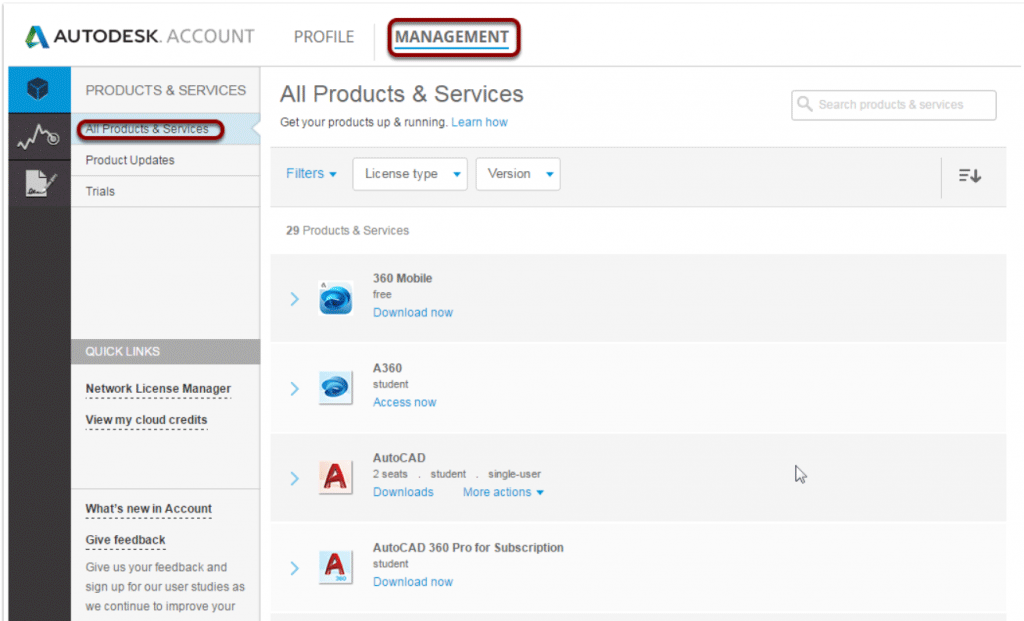Click the AutoCAD product icon
The width and height of the screenshot is (1024, 621).
[x=335, y=478]
